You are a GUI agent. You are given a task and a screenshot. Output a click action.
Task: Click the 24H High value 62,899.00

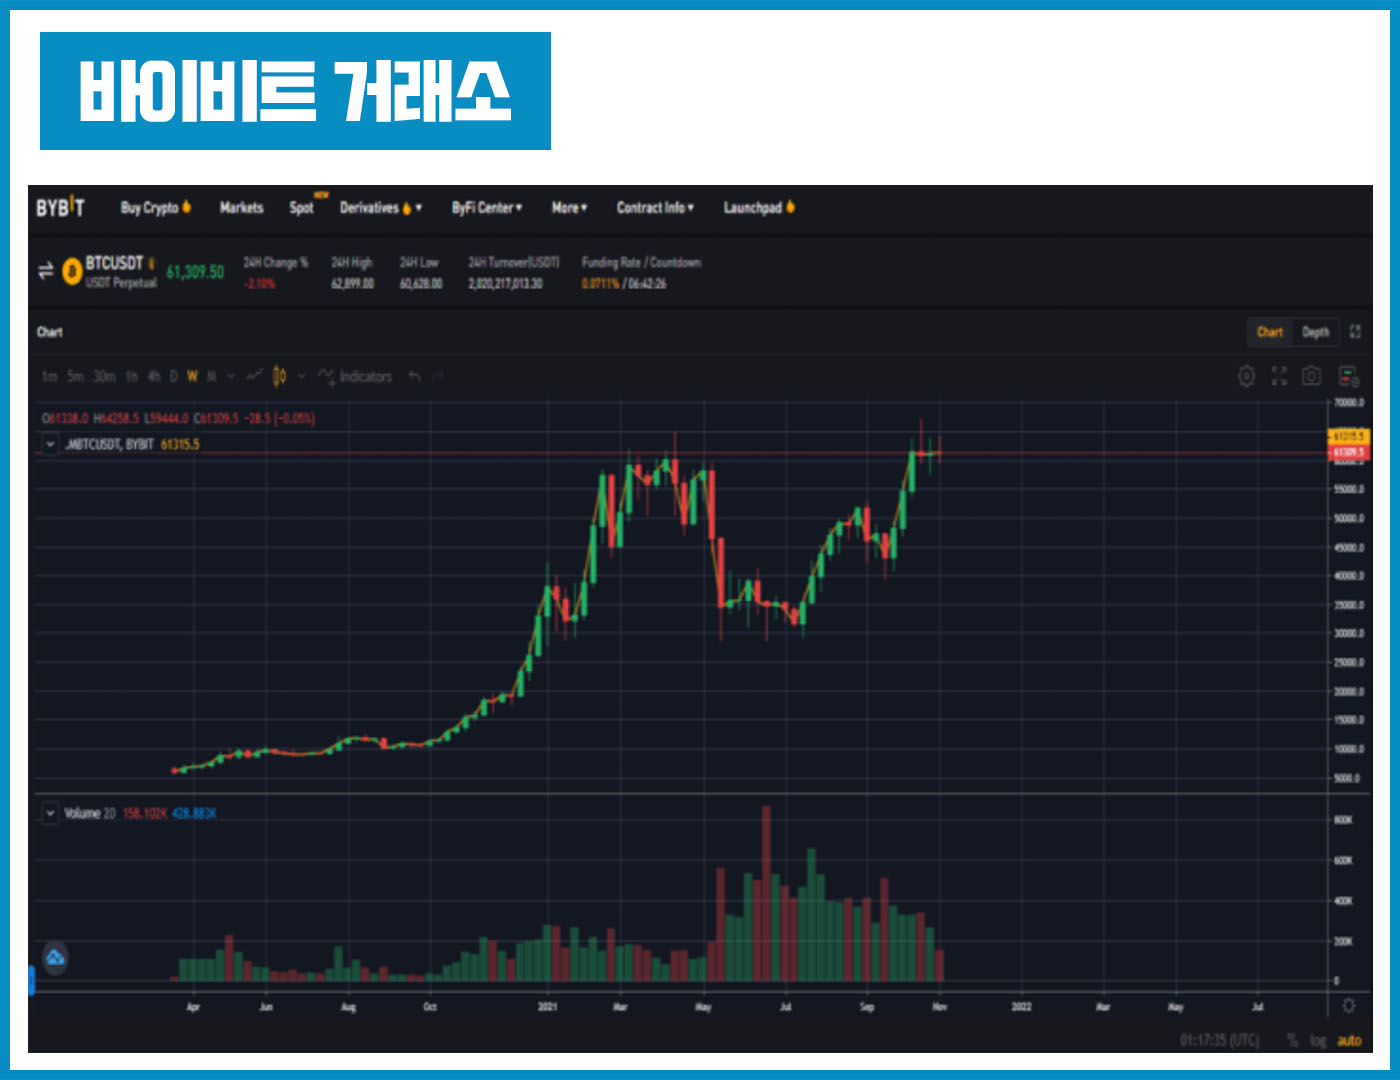pos(353,284)
